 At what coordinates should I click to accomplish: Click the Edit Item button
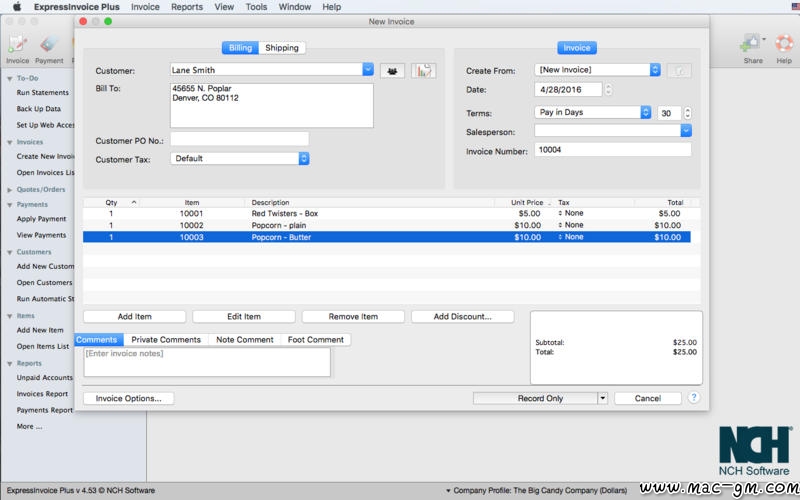pos(244,316)
